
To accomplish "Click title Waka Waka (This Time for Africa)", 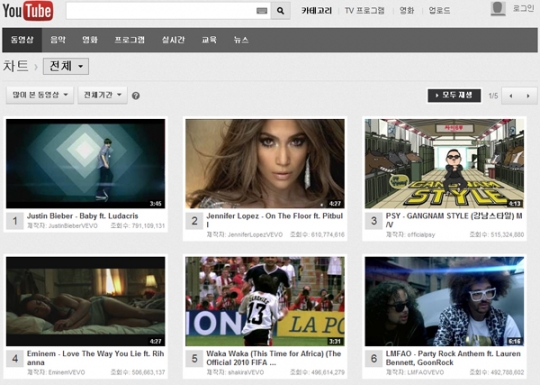I will click(x=274, y=358).
